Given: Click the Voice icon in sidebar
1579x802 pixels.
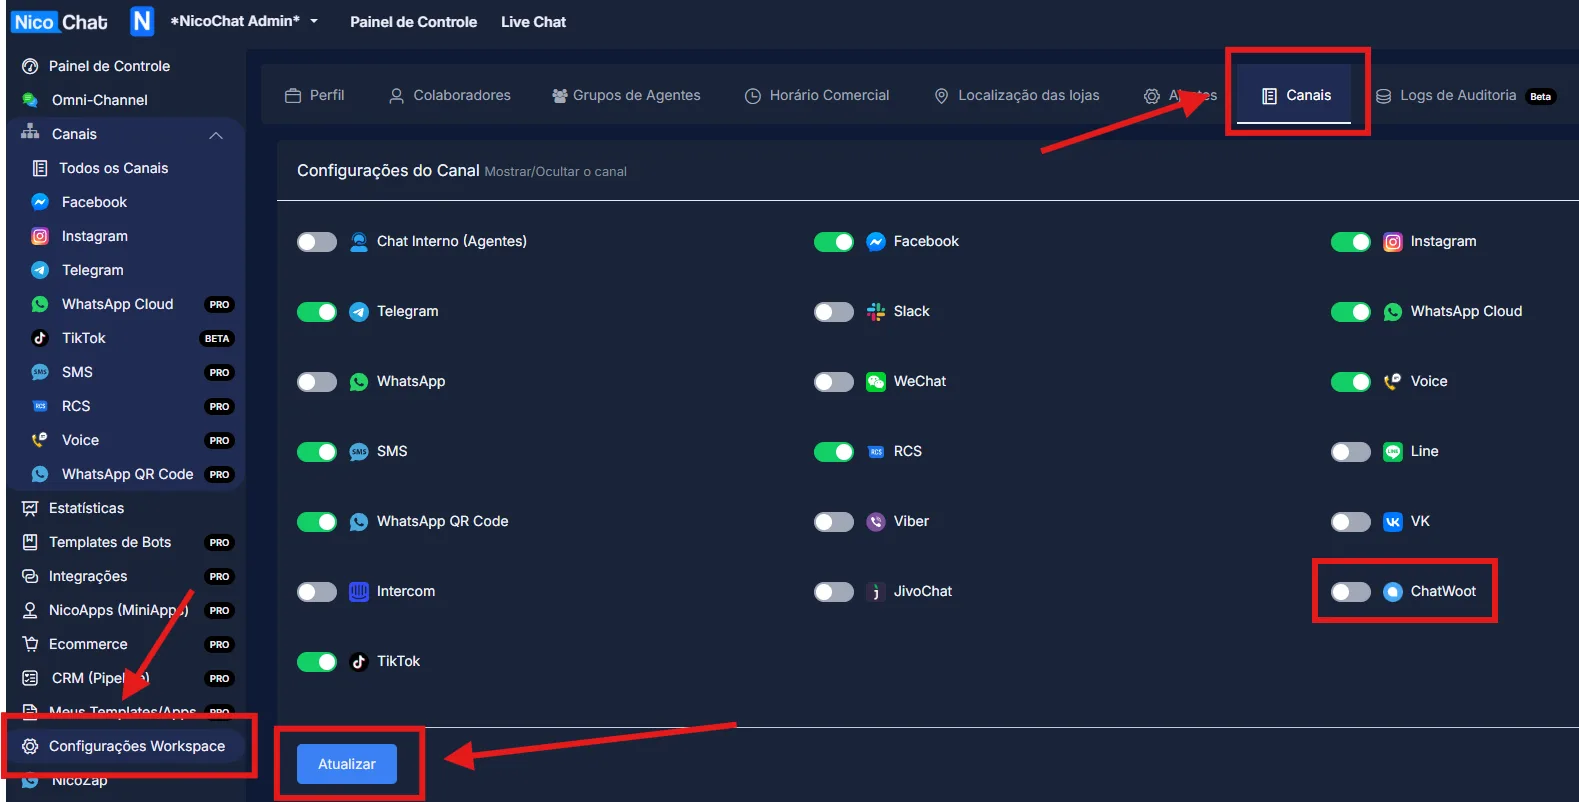Looking at the screenshot, I should [x=40, y=440].
